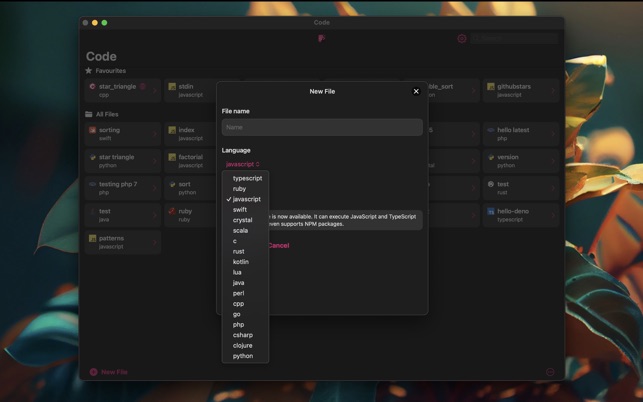Open the test java file
Image resolution: width=643 pixels, height=402 pixels.
123,215
